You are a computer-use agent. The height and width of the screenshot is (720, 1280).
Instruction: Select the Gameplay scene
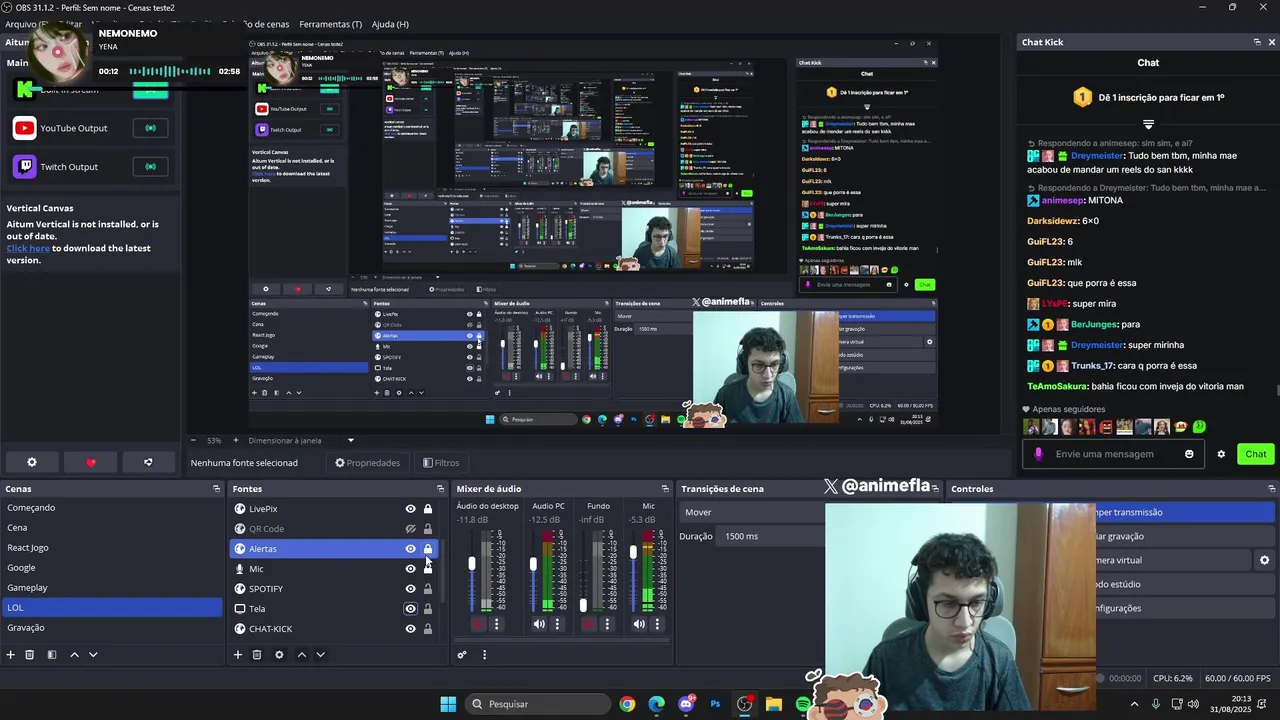point(112,587)
